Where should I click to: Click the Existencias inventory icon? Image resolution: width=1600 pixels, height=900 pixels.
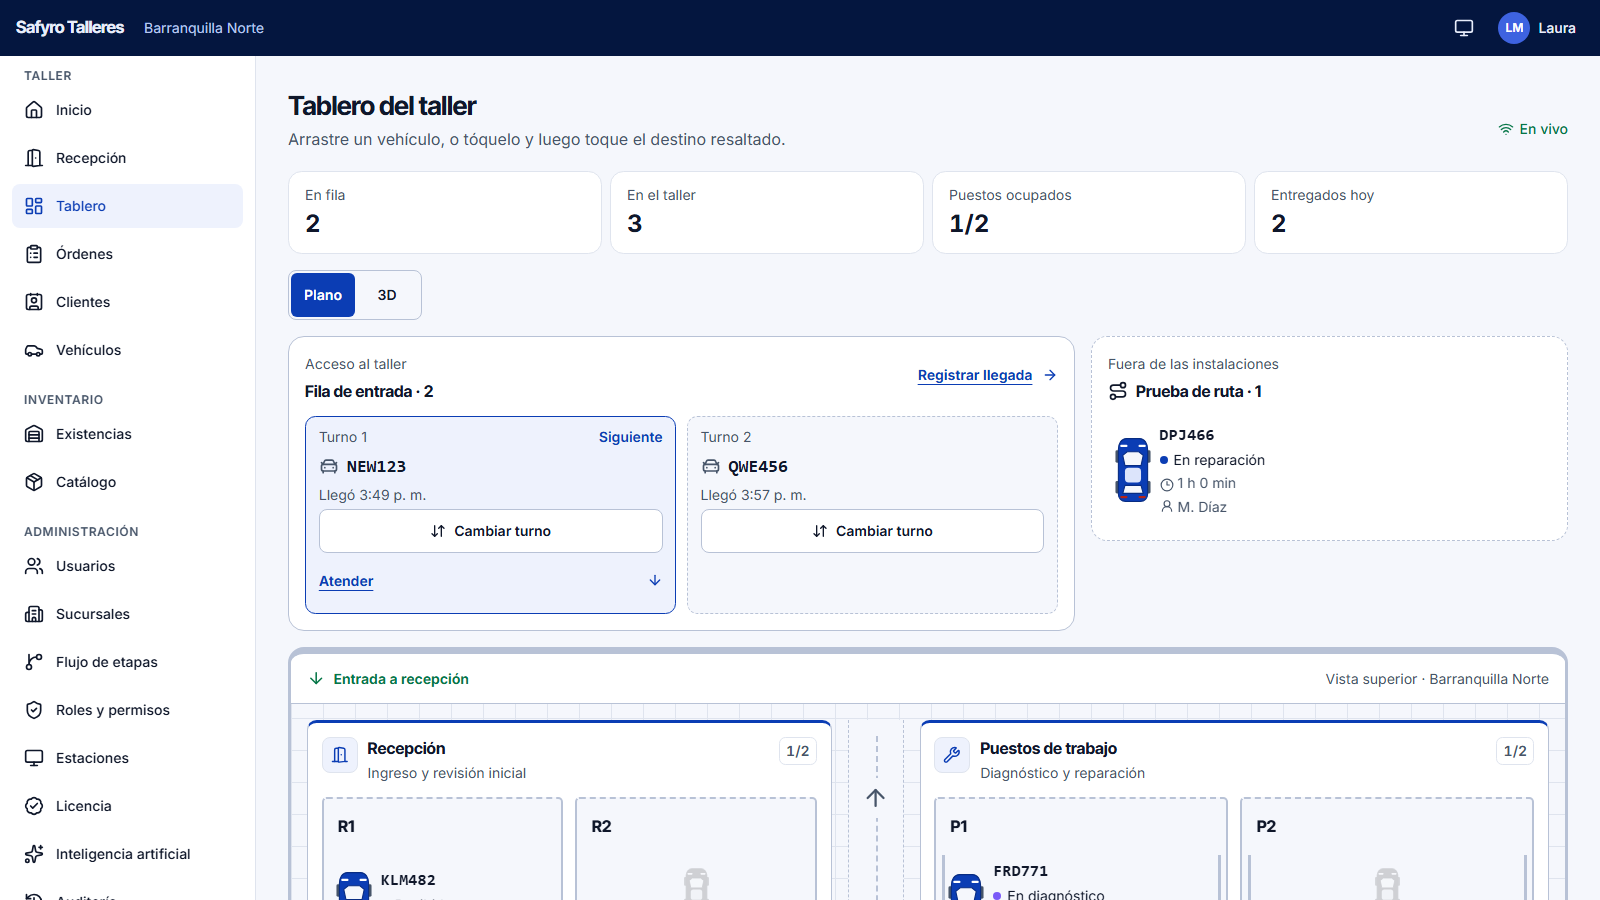click(x=34, y=434)
